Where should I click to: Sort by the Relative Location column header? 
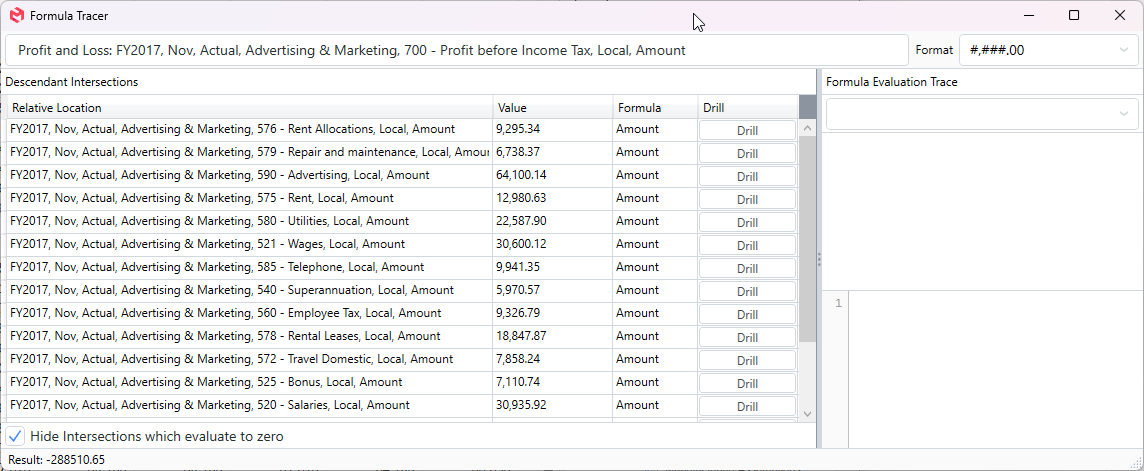(x=250, y=108)
